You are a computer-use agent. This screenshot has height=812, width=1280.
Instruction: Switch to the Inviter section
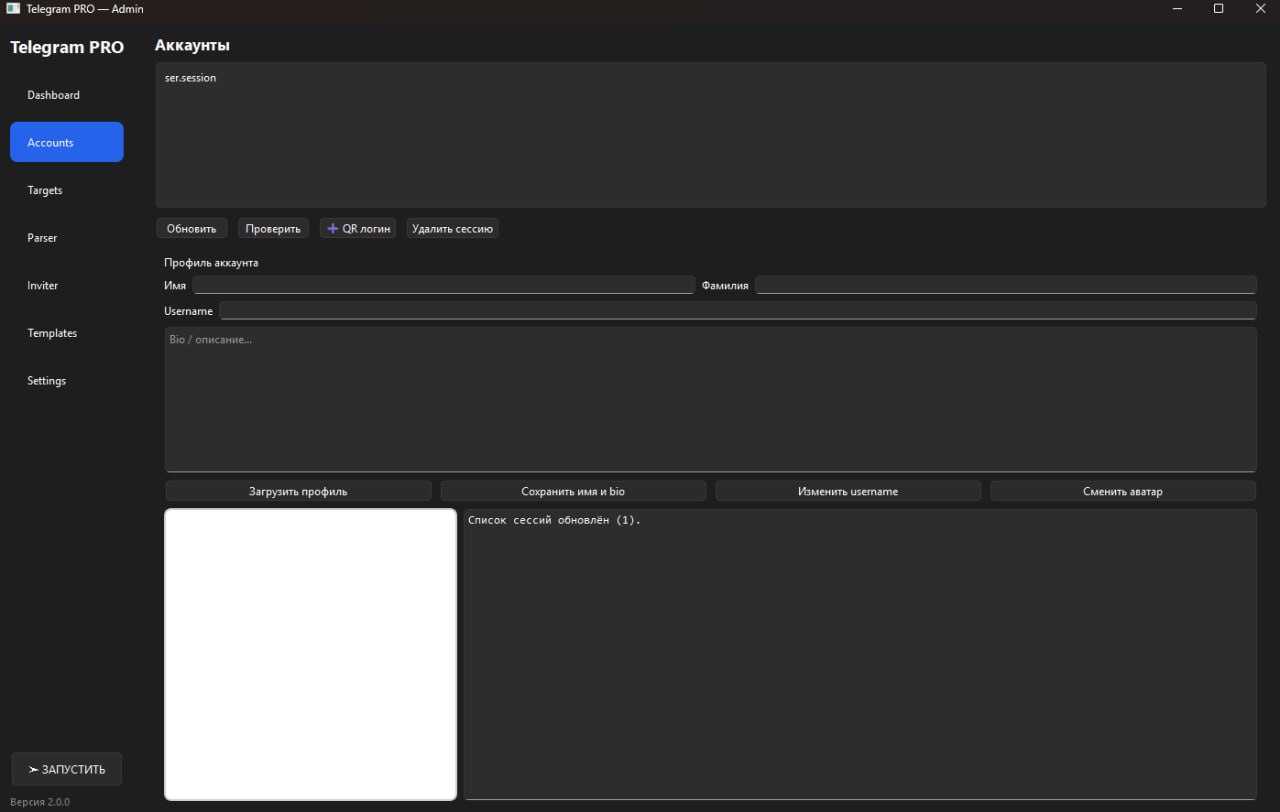[67, 285]
